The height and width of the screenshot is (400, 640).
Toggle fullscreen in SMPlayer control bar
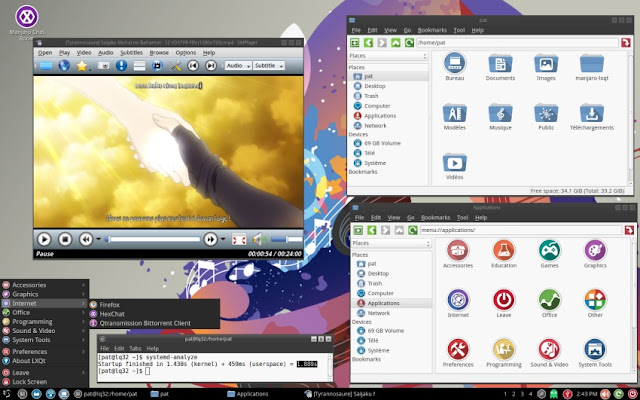point(239,240)
